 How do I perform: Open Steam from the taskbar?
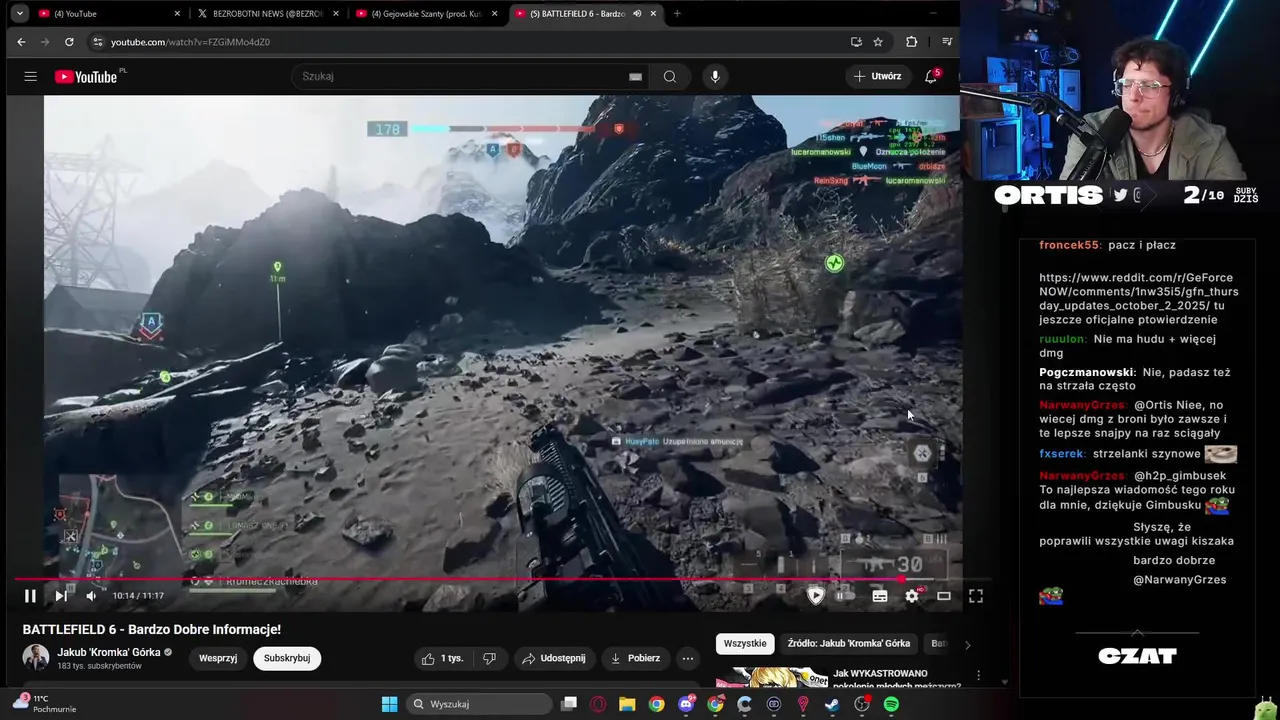click(x=832, y=704)
